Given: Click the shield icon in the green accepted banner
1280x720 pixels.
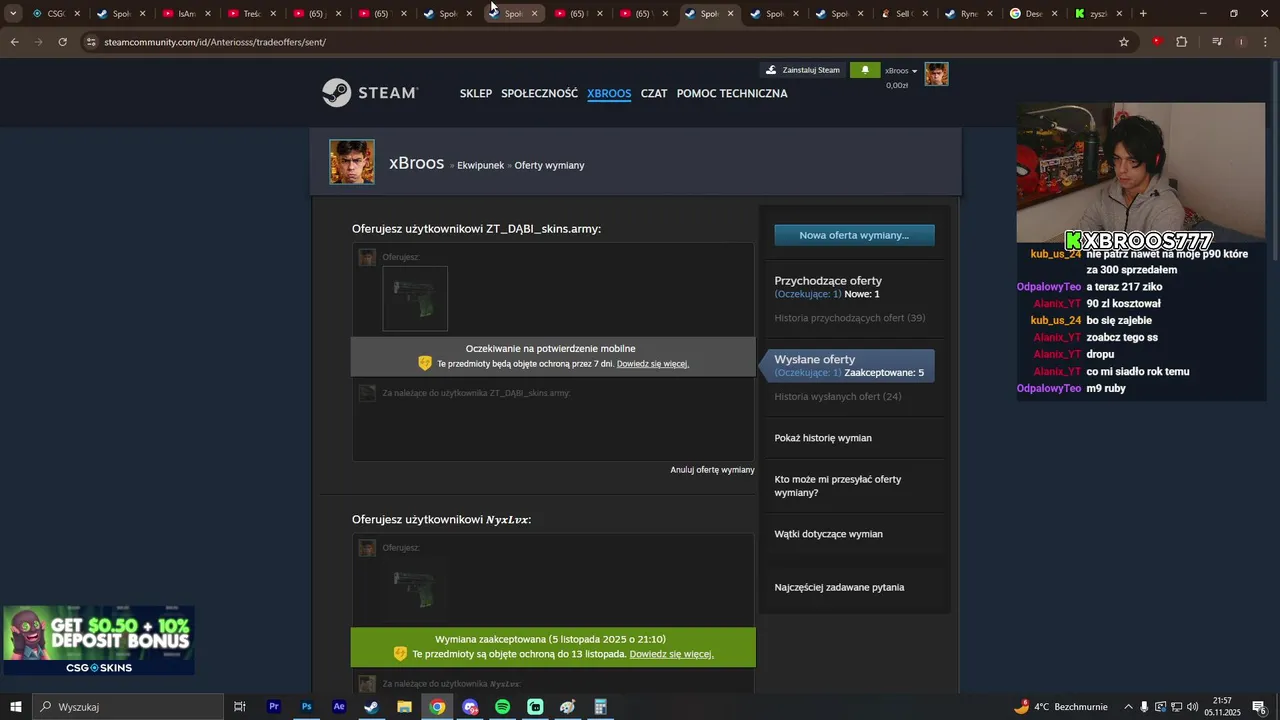Looking at the screenshot, I should coord(400,654).
